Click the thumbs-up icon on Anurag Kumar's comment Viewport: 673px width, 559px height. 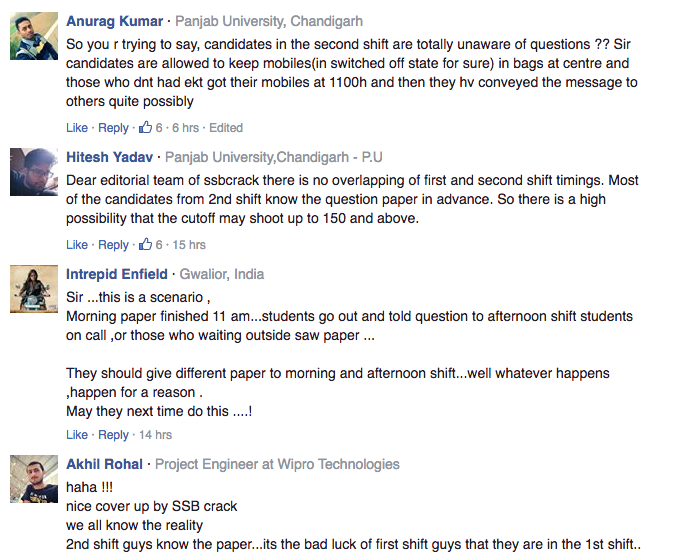[x=145, y=127]
